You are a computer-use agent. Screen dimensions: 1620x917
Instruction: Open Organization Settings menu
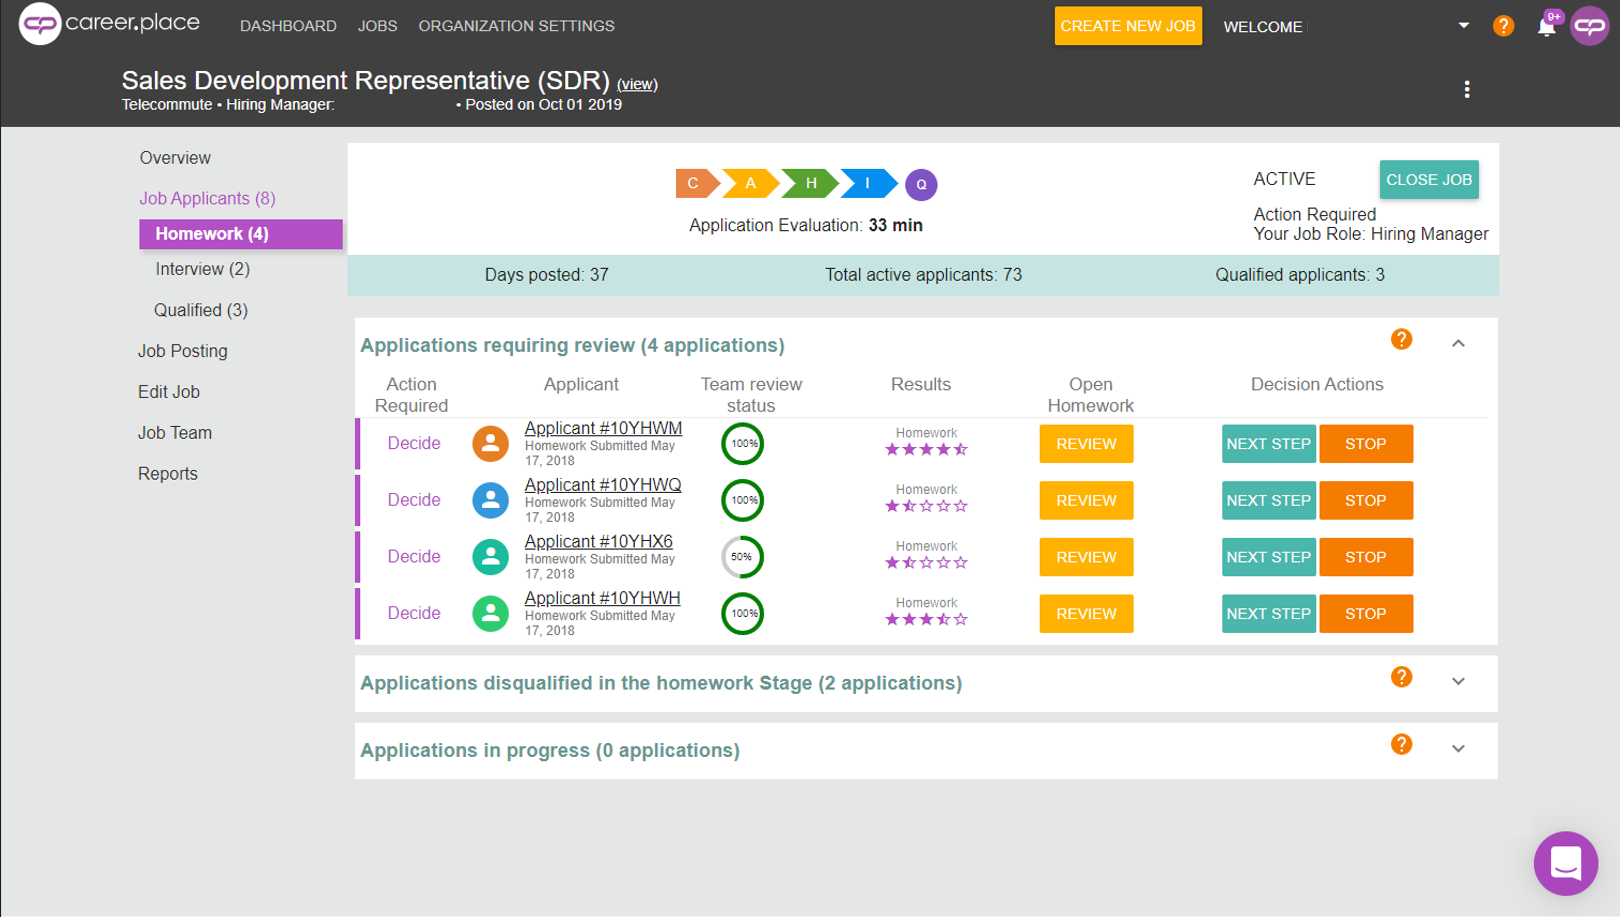(x=516, y=26)
